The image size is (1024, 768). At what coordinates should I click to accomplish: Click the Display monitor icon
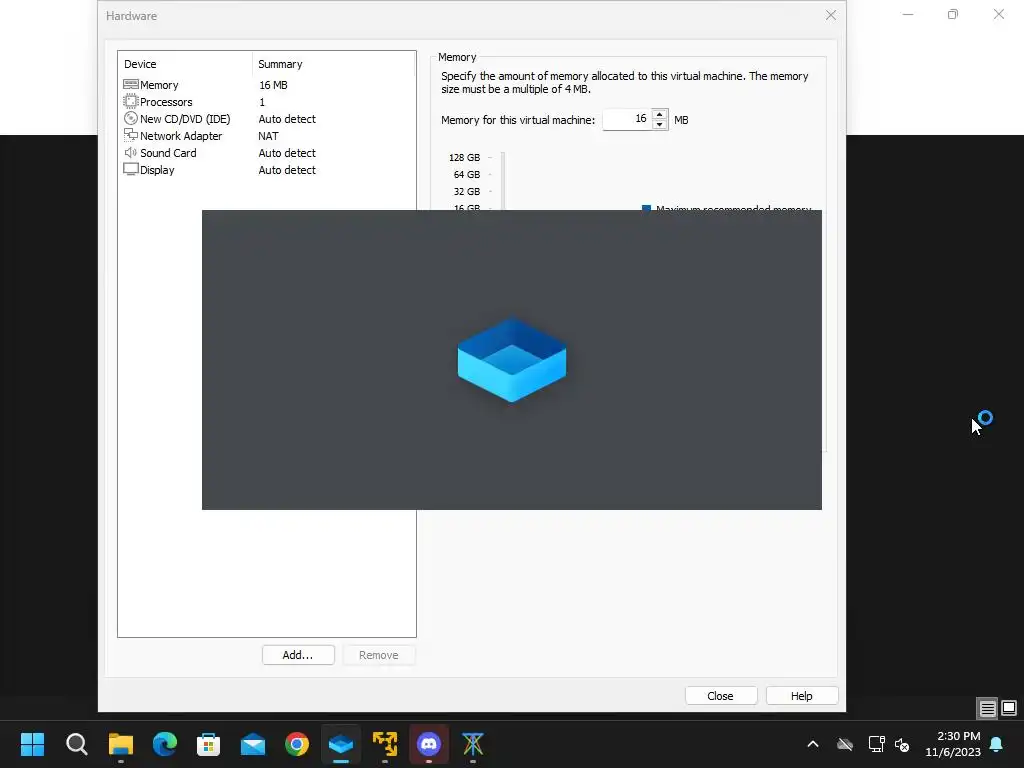131,169
